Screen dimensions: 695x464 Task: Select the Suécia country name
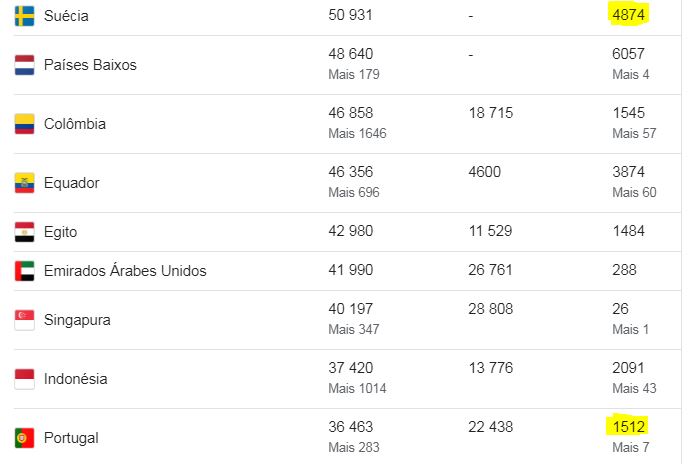coord(66,16)
